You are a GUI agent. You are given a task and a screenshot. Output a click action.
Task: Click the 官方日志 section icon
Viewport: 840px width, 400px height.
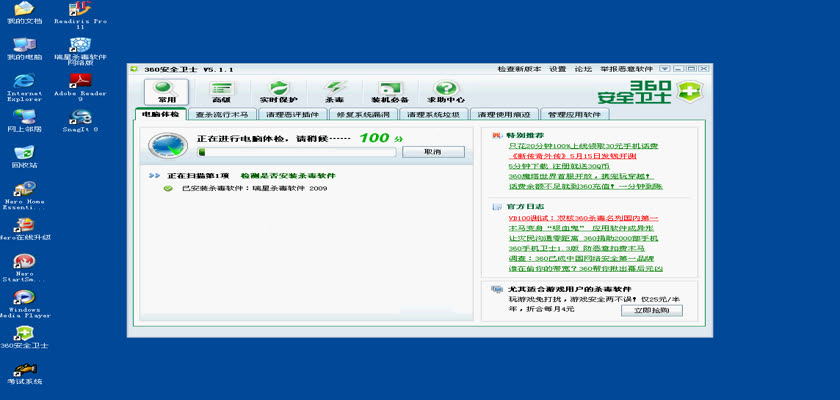tap(497, 206)
